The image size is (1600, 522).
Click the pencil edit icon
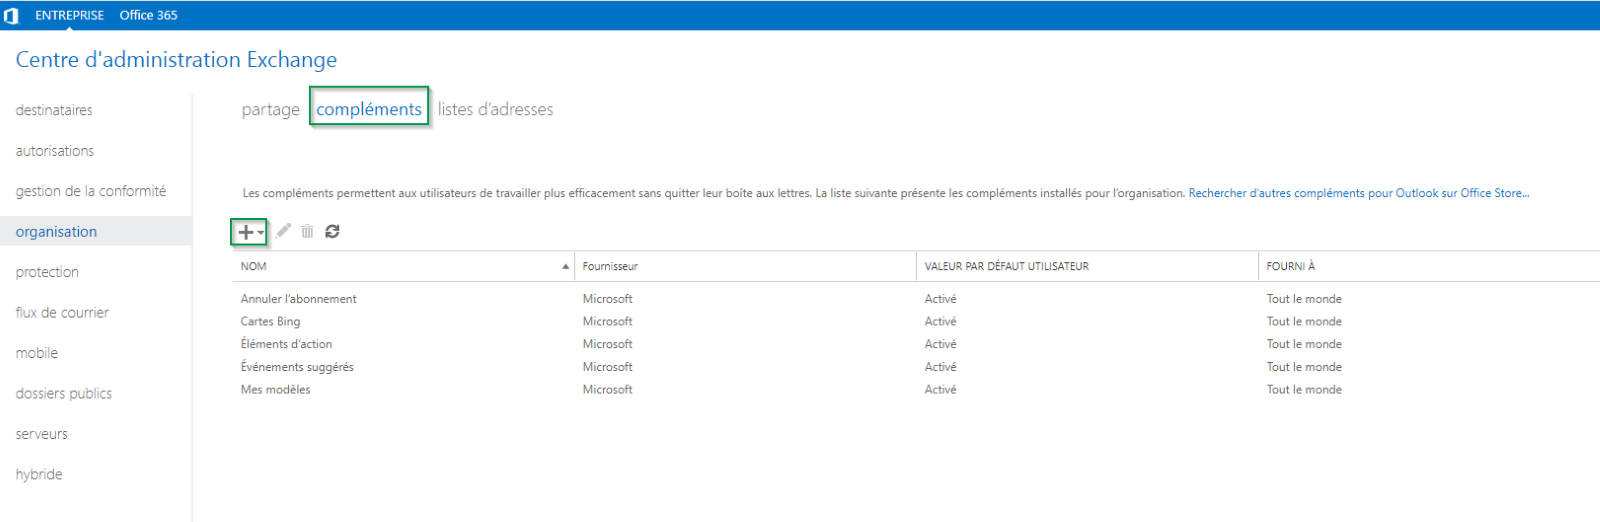(283, 231)
